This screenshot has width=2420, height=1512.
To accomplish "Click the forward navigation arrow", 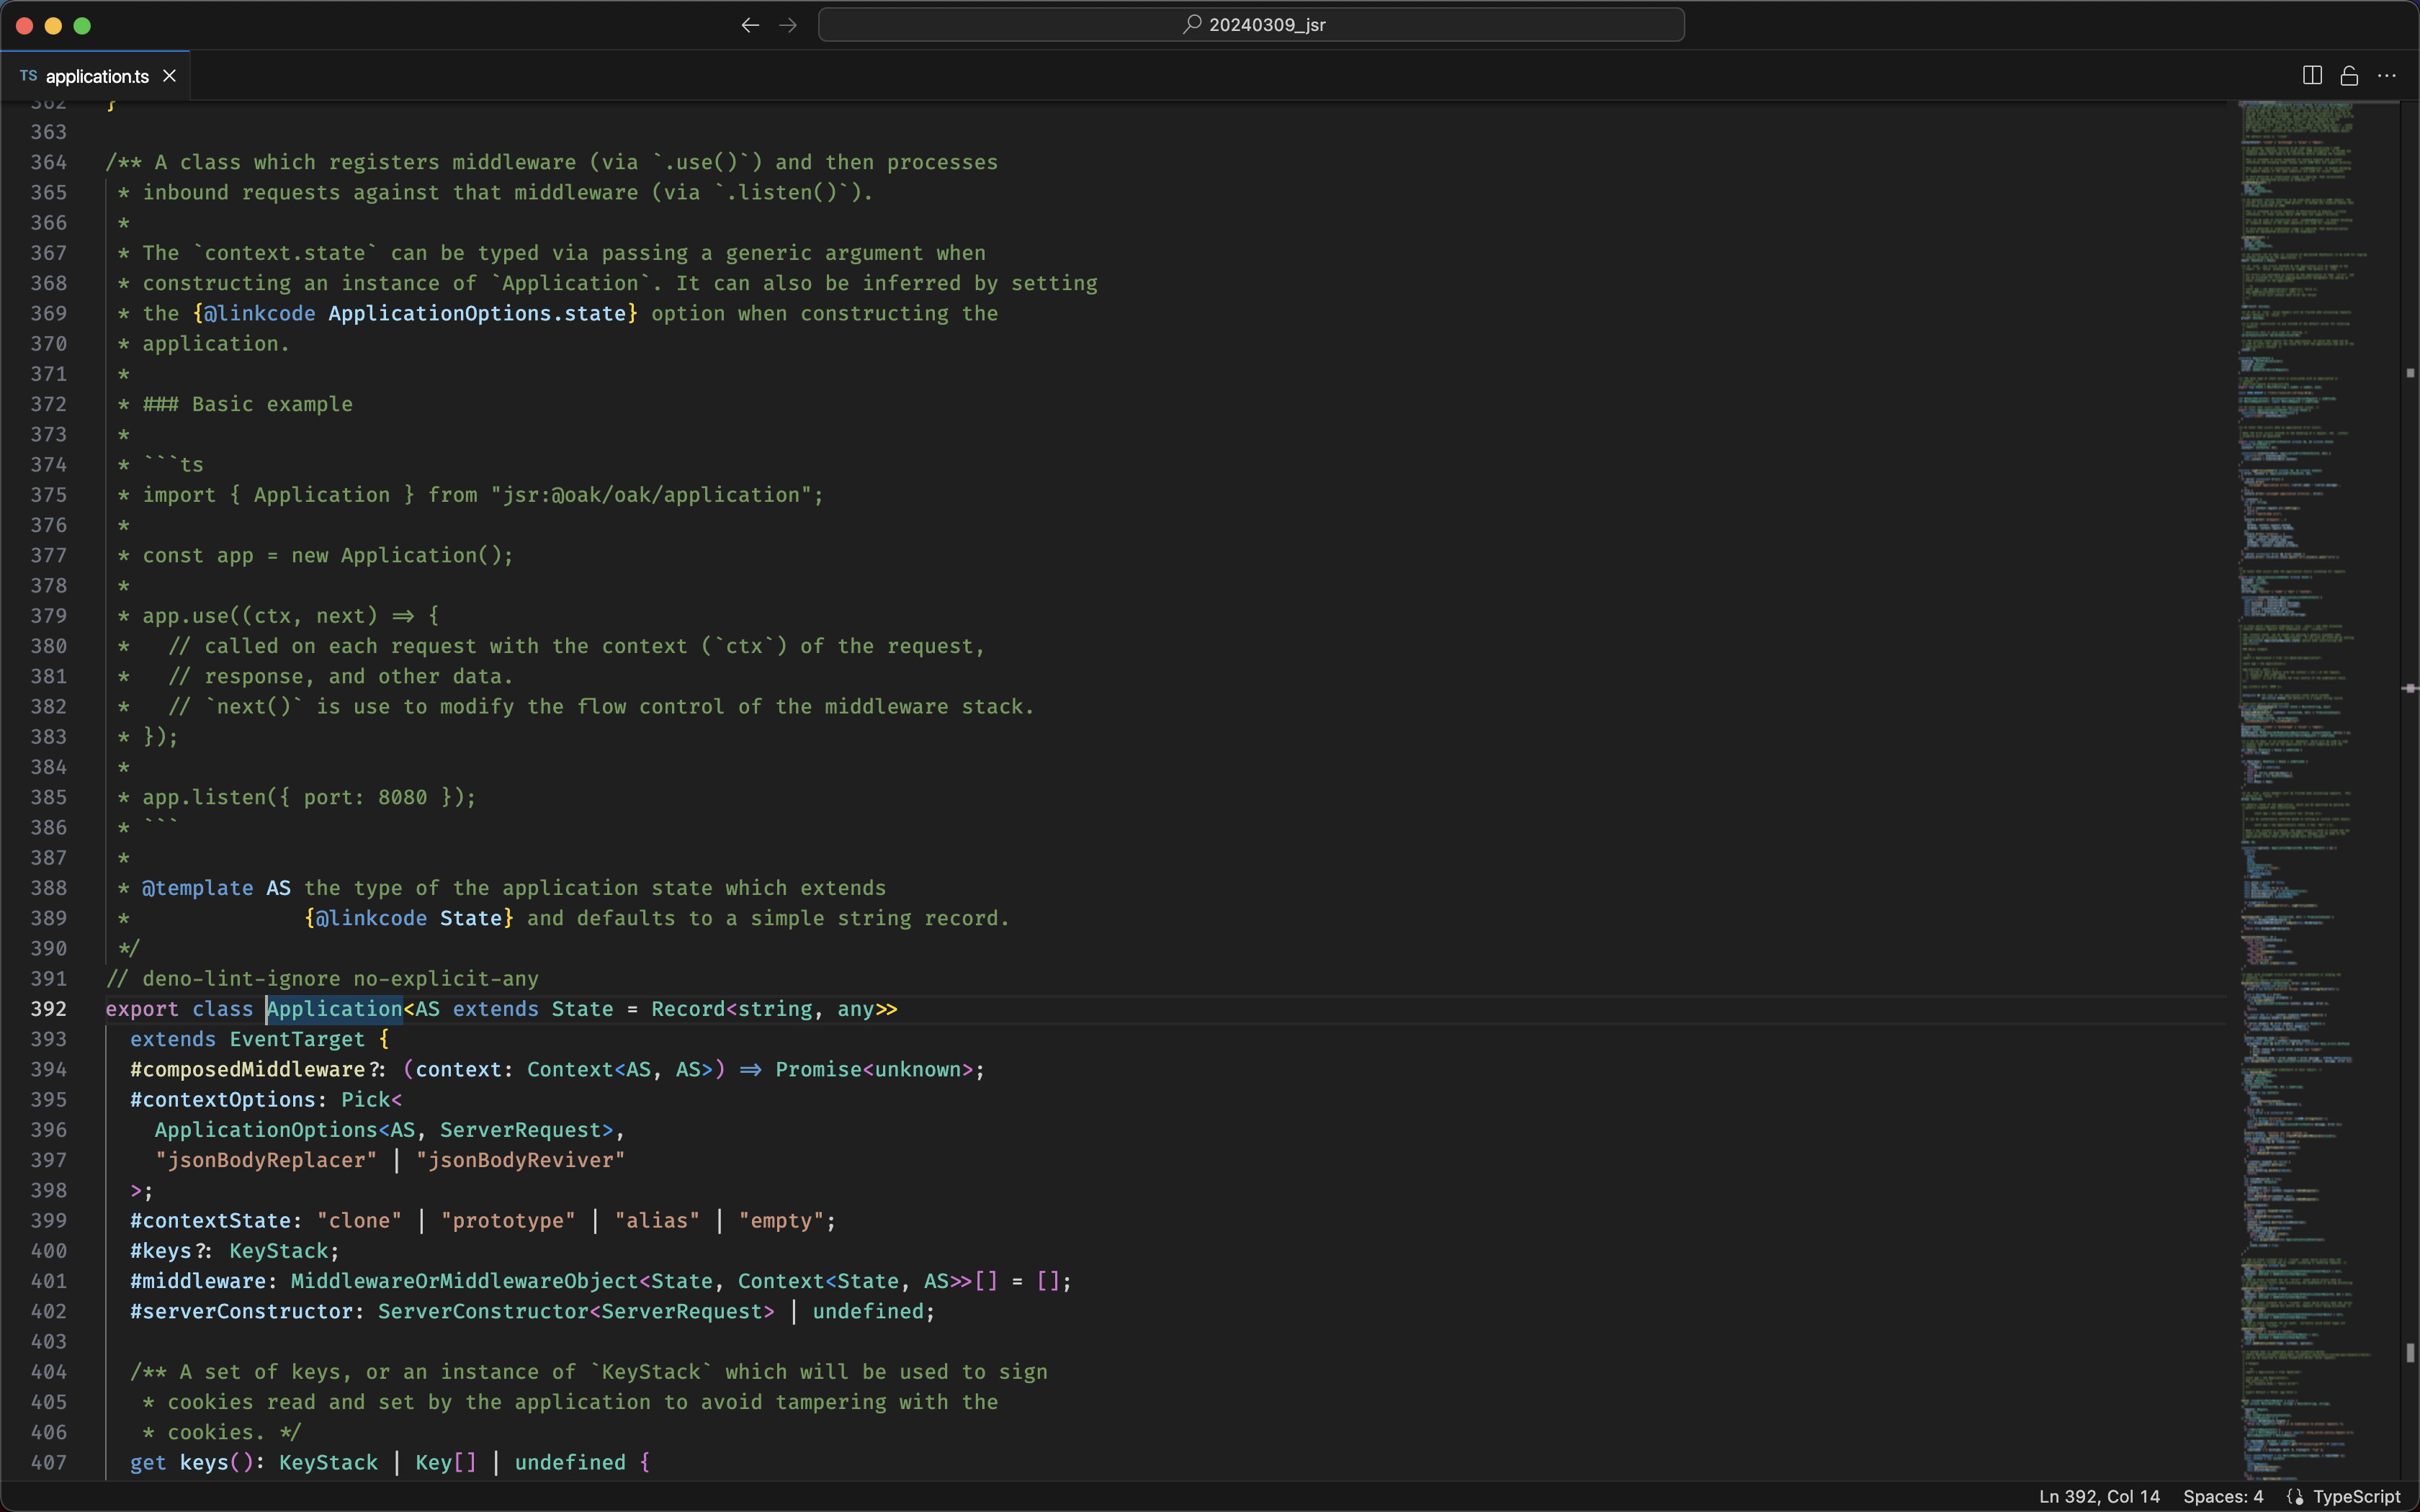I will 788,25.
